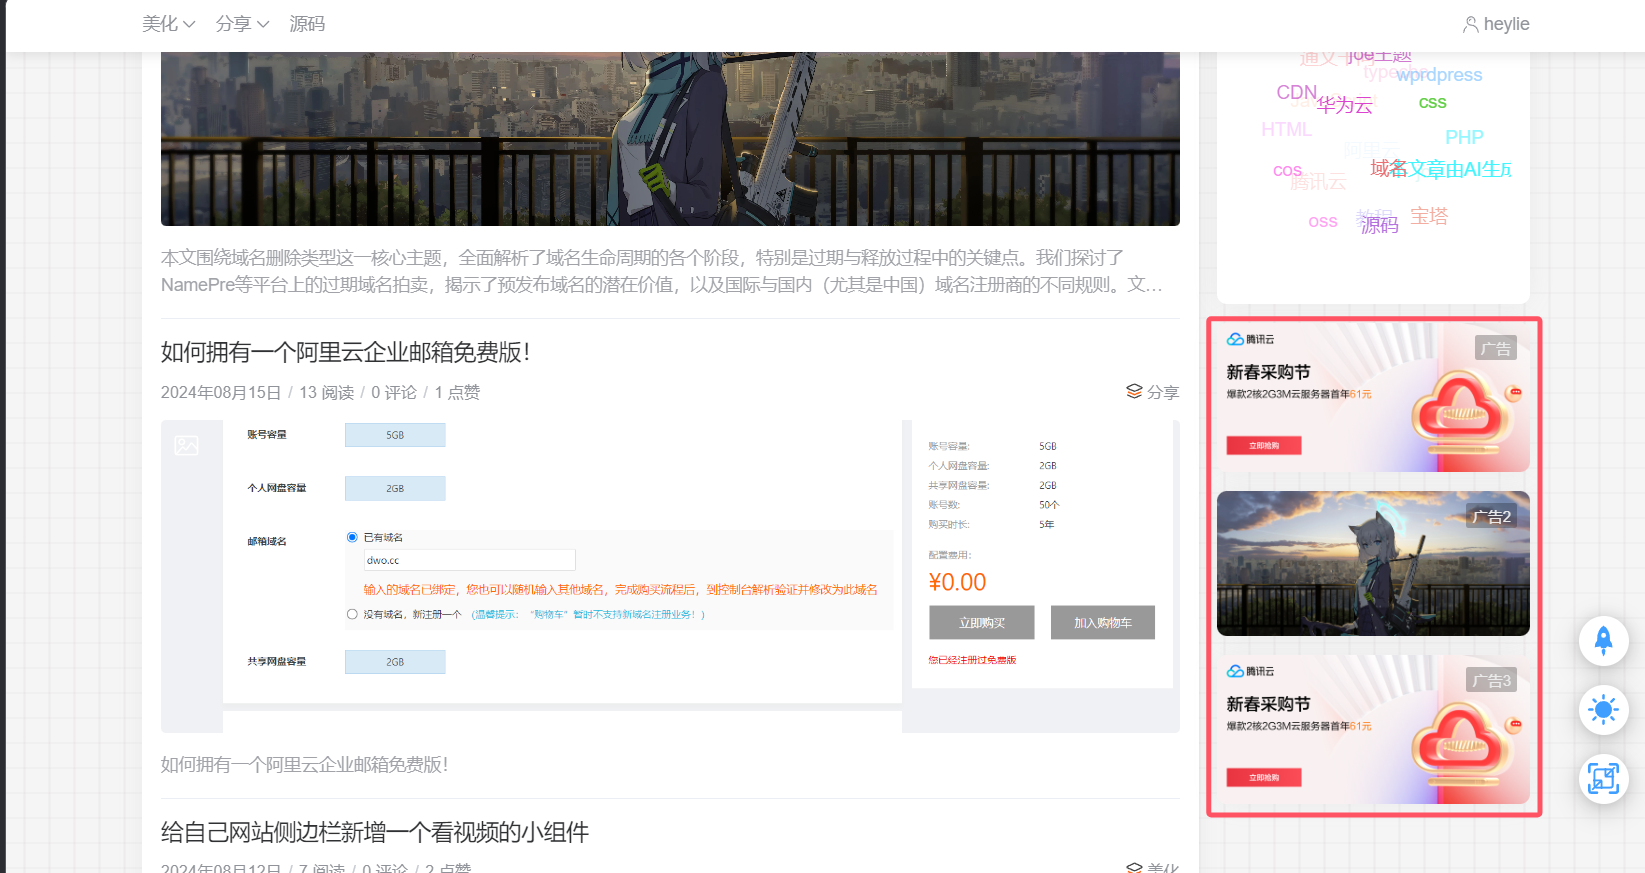Select the HTML tag in tag cloud

(x=1286, y=129)
